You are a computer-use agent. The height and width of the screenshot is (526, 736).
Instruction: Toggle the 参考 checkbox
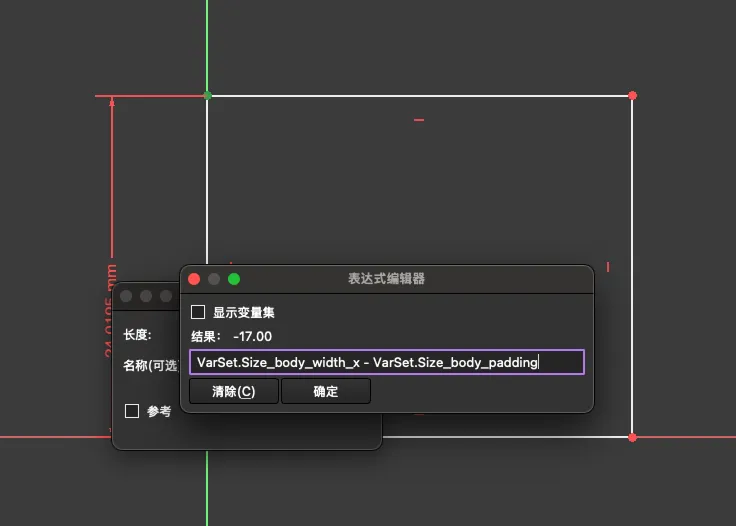[x=132, y=411]
